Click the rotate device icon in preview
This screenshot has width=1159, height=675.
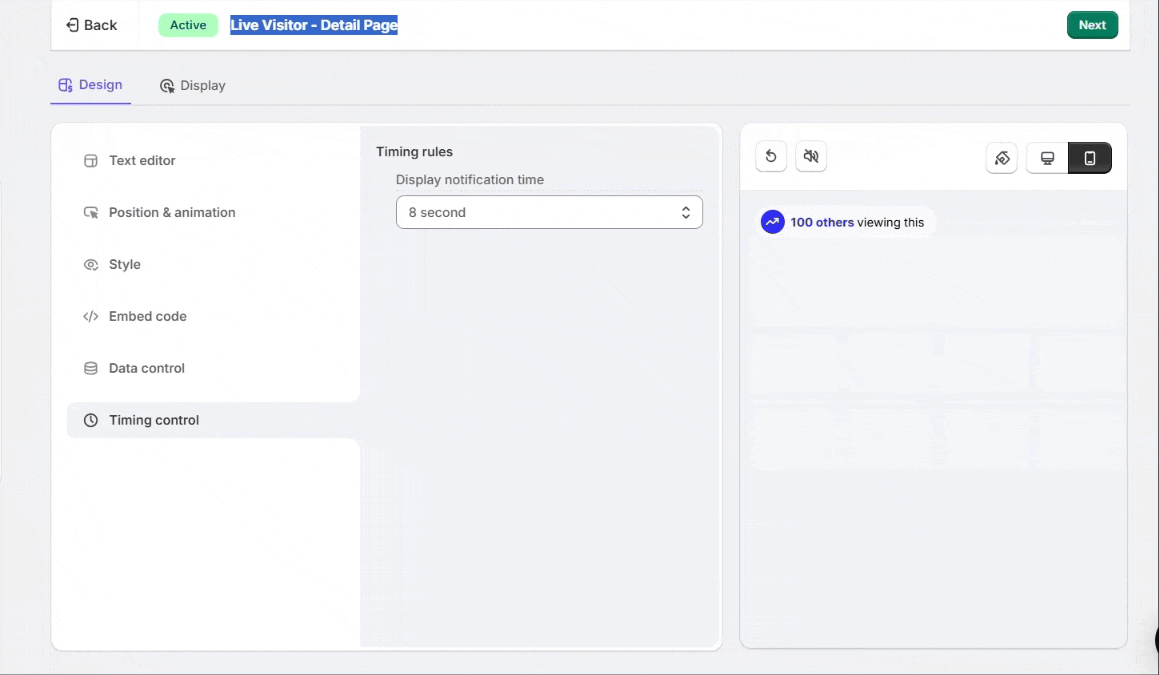click(1001, 158)
